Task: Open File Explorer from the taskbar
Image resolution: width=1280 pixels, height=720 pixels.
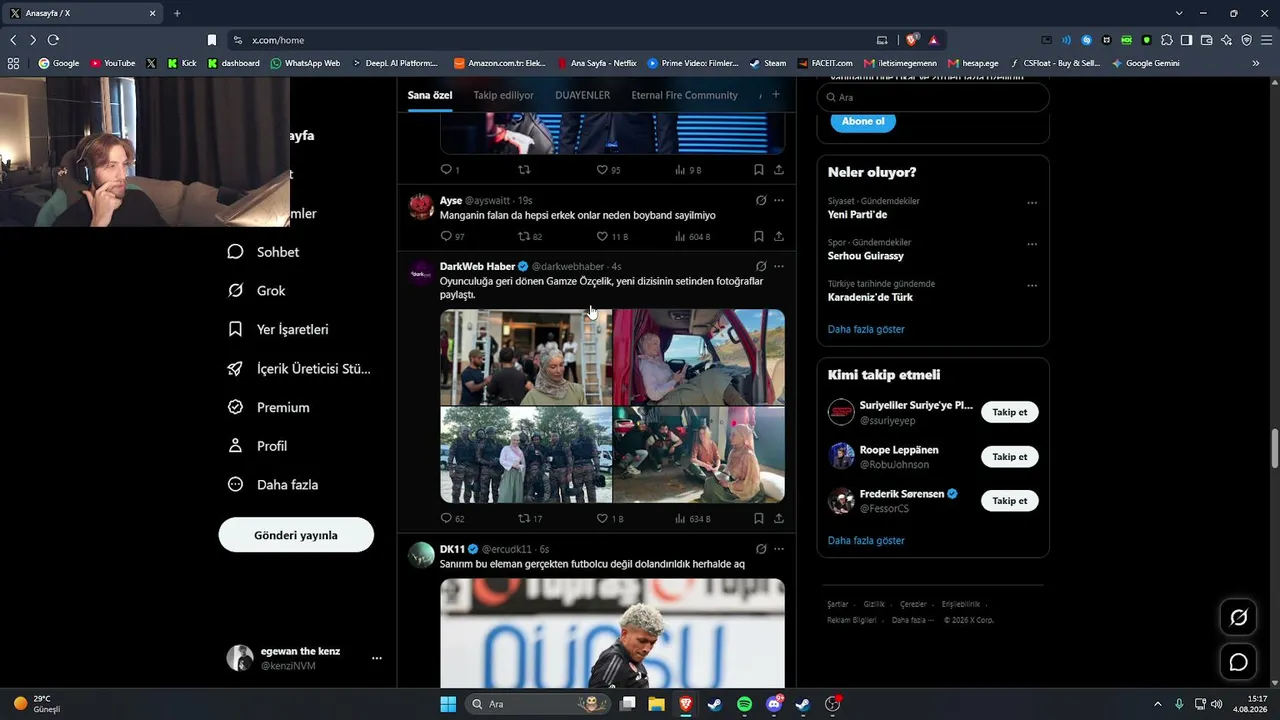Action: click(656, 704)
